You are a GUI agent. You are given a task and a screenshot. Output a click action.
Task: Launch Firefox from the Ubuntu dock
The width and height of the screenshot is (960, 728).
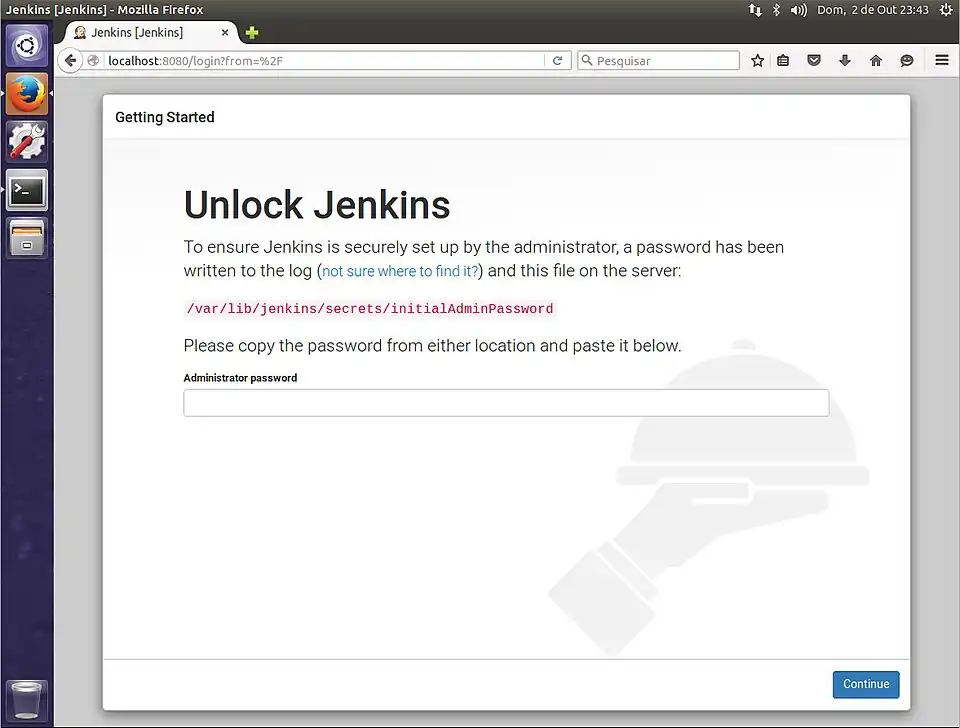[x=26, y=93]
